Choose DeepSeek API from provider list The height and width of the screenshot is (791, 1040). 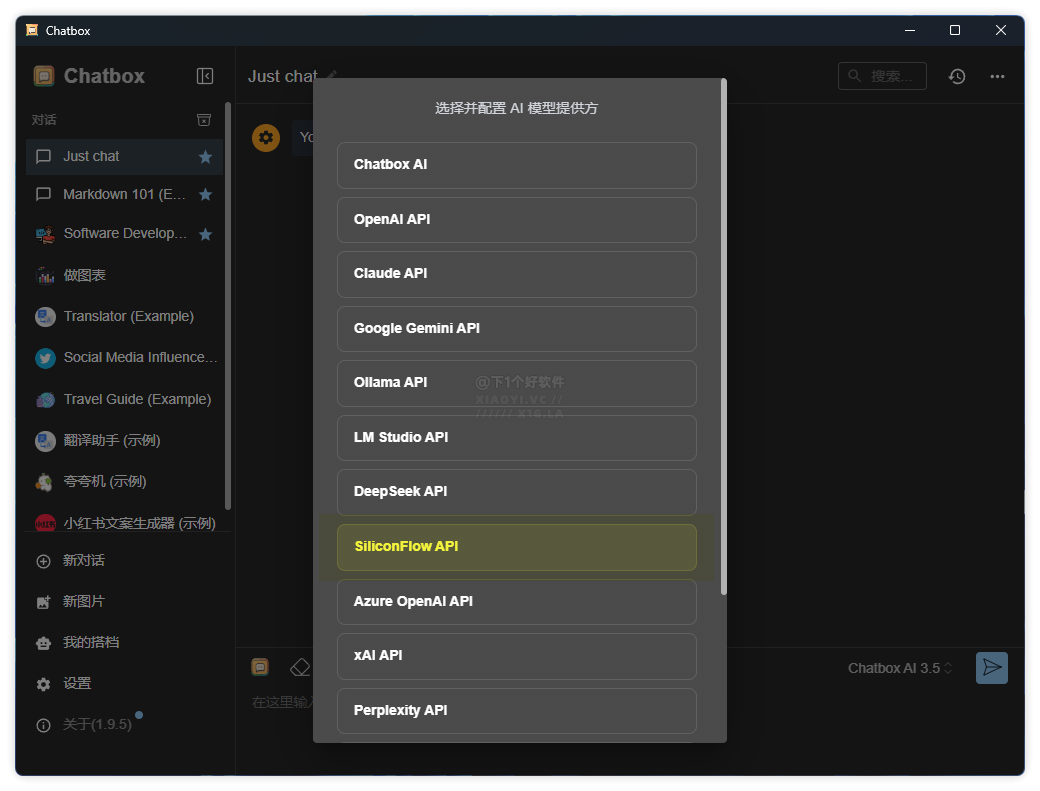tap(516, 492)
